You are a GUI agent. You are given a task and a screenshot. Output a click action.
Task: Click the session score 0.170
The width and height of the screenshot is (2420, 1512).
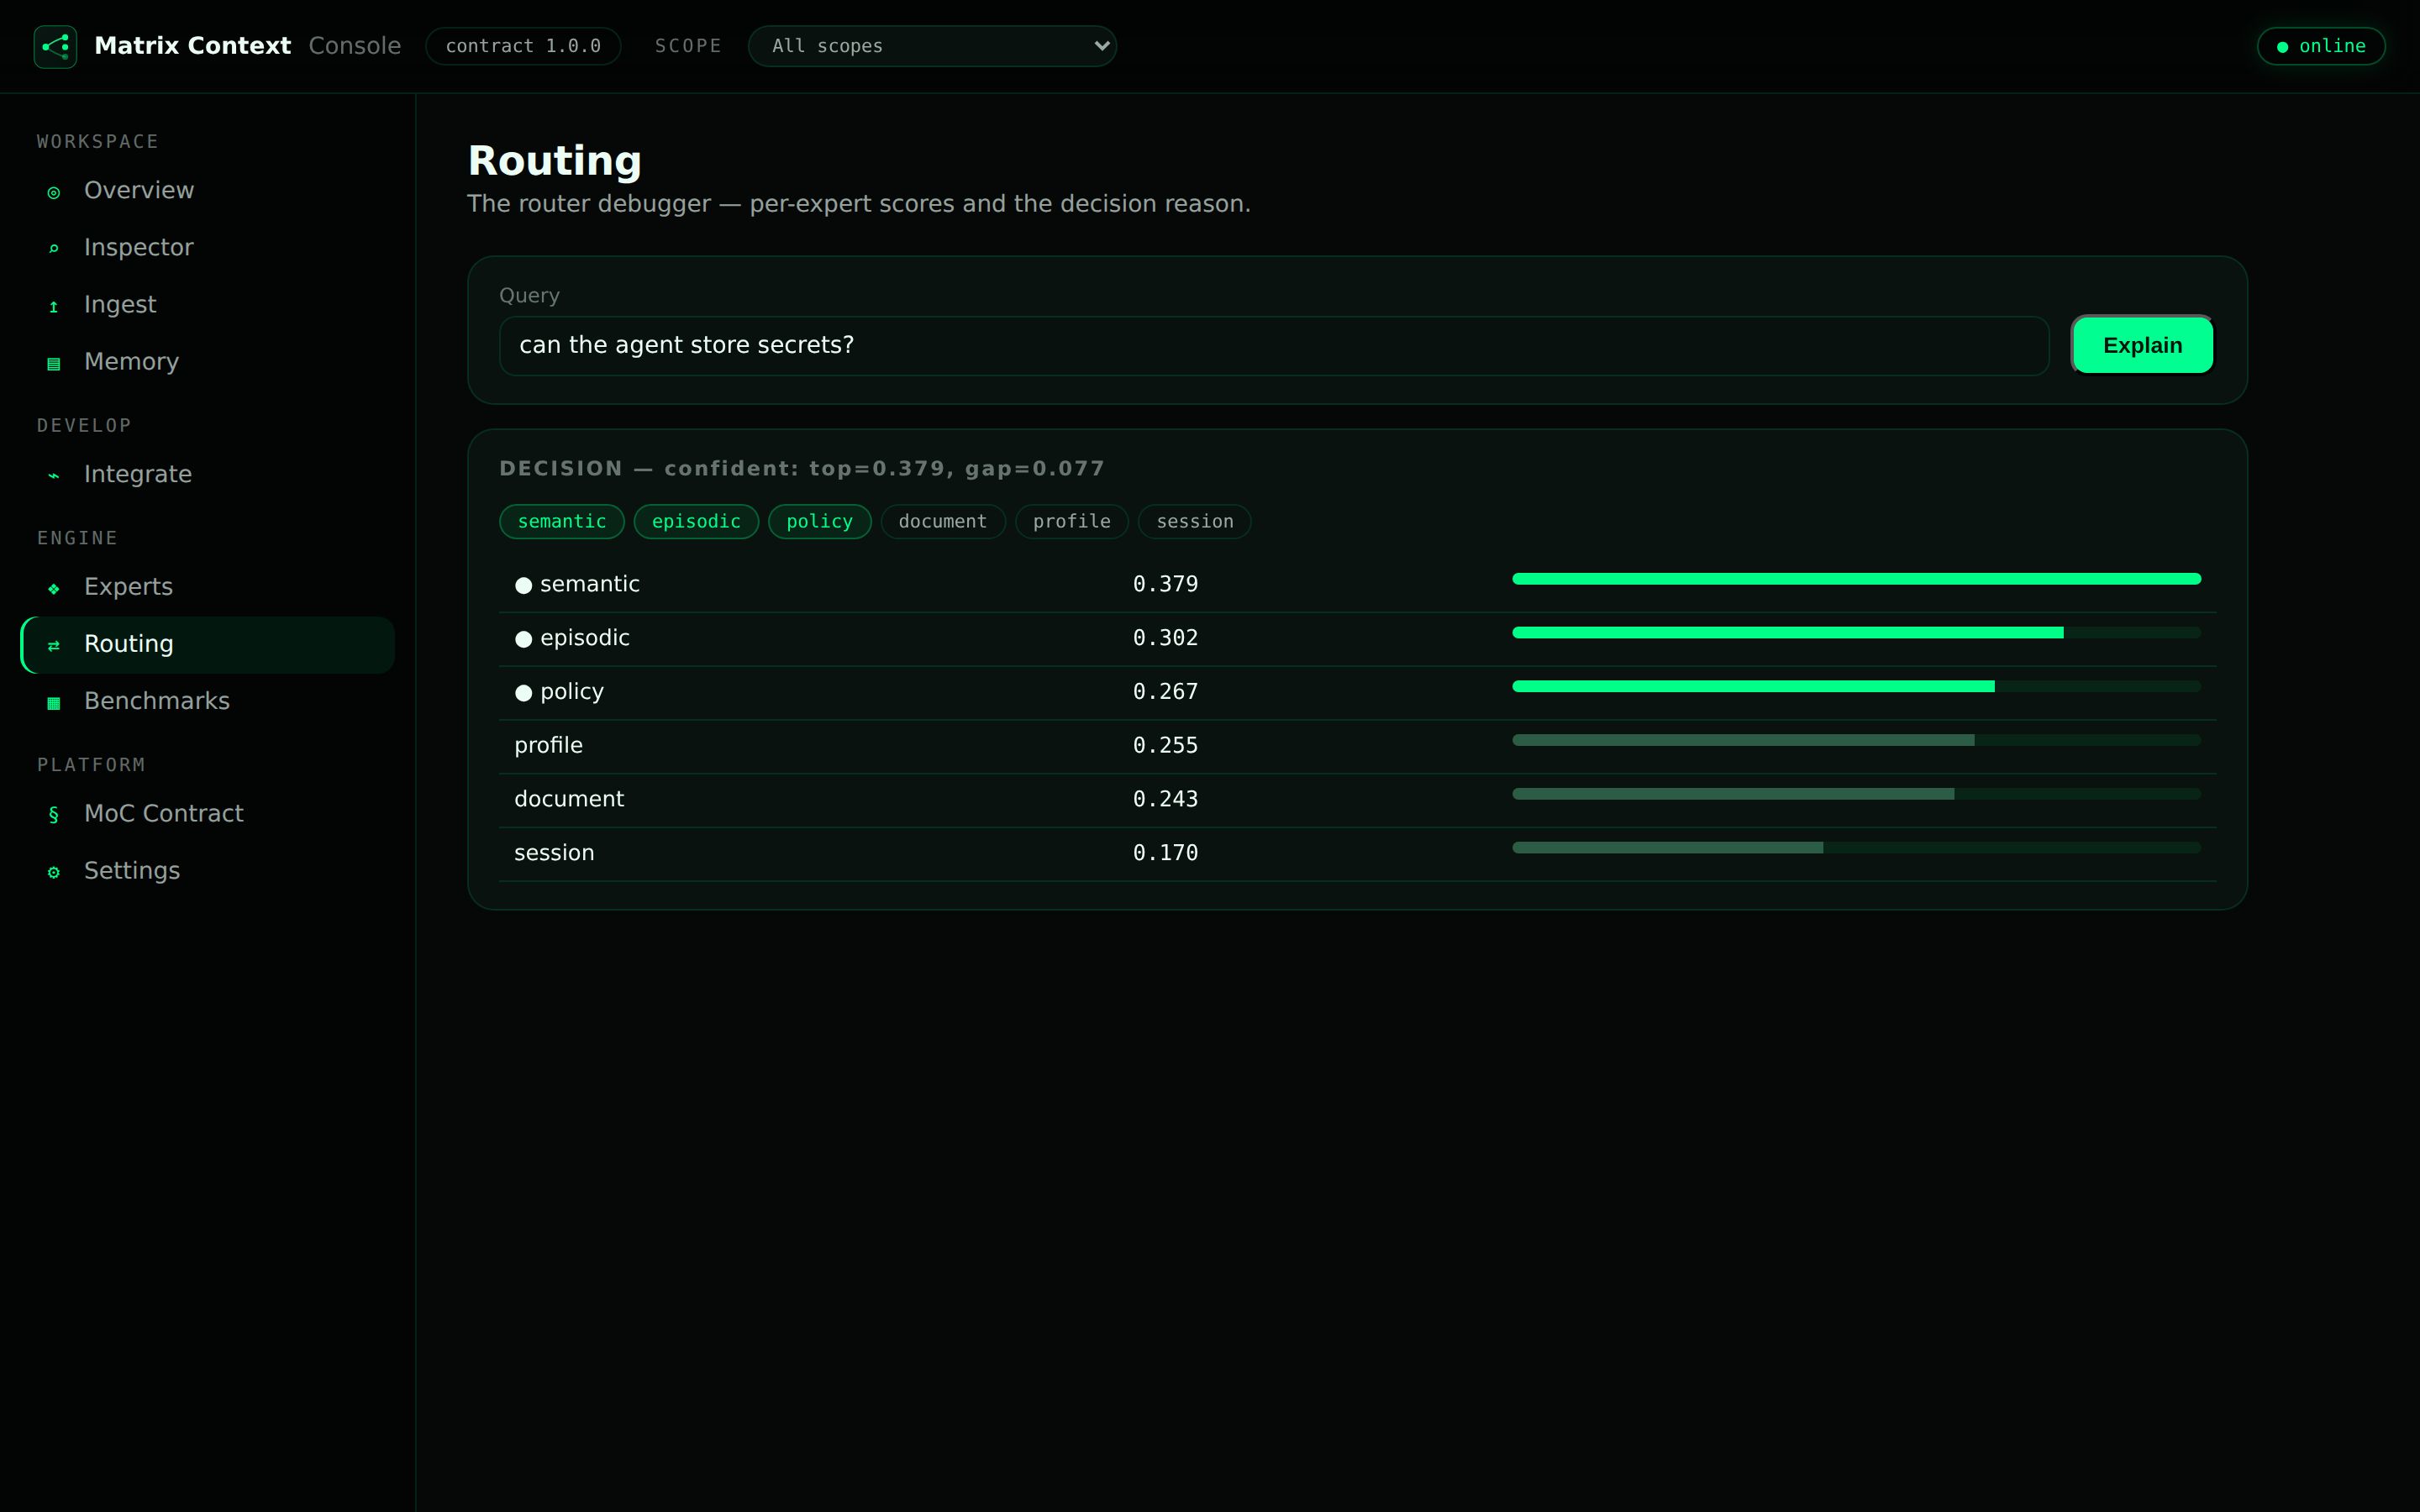pos(1165,853)
